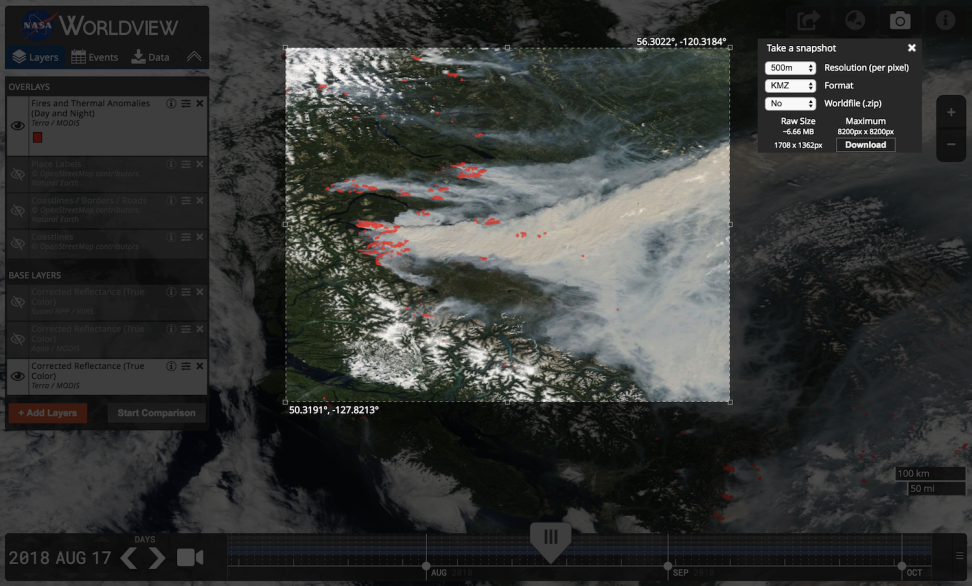
Task: Remove Terra / MODIS reflectance layer
Action: point(200,366)
